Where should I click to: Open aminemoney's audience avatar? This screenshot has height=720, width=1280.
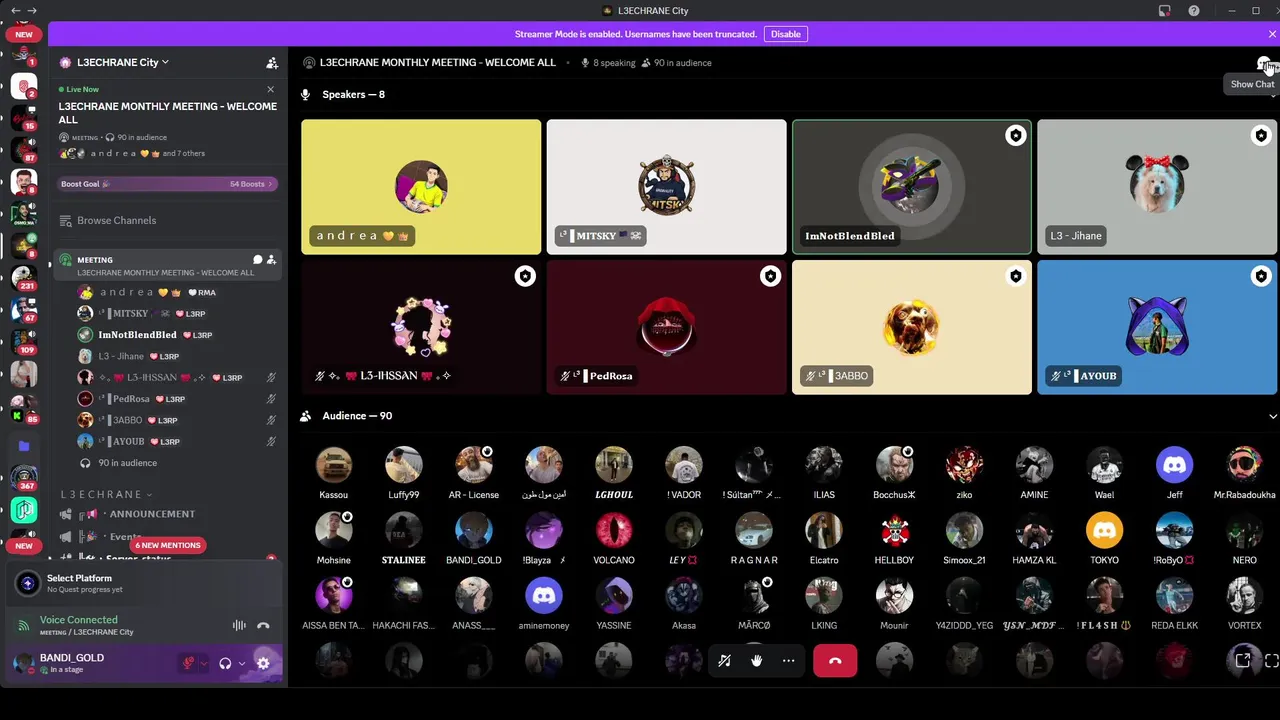coord(544,596)
